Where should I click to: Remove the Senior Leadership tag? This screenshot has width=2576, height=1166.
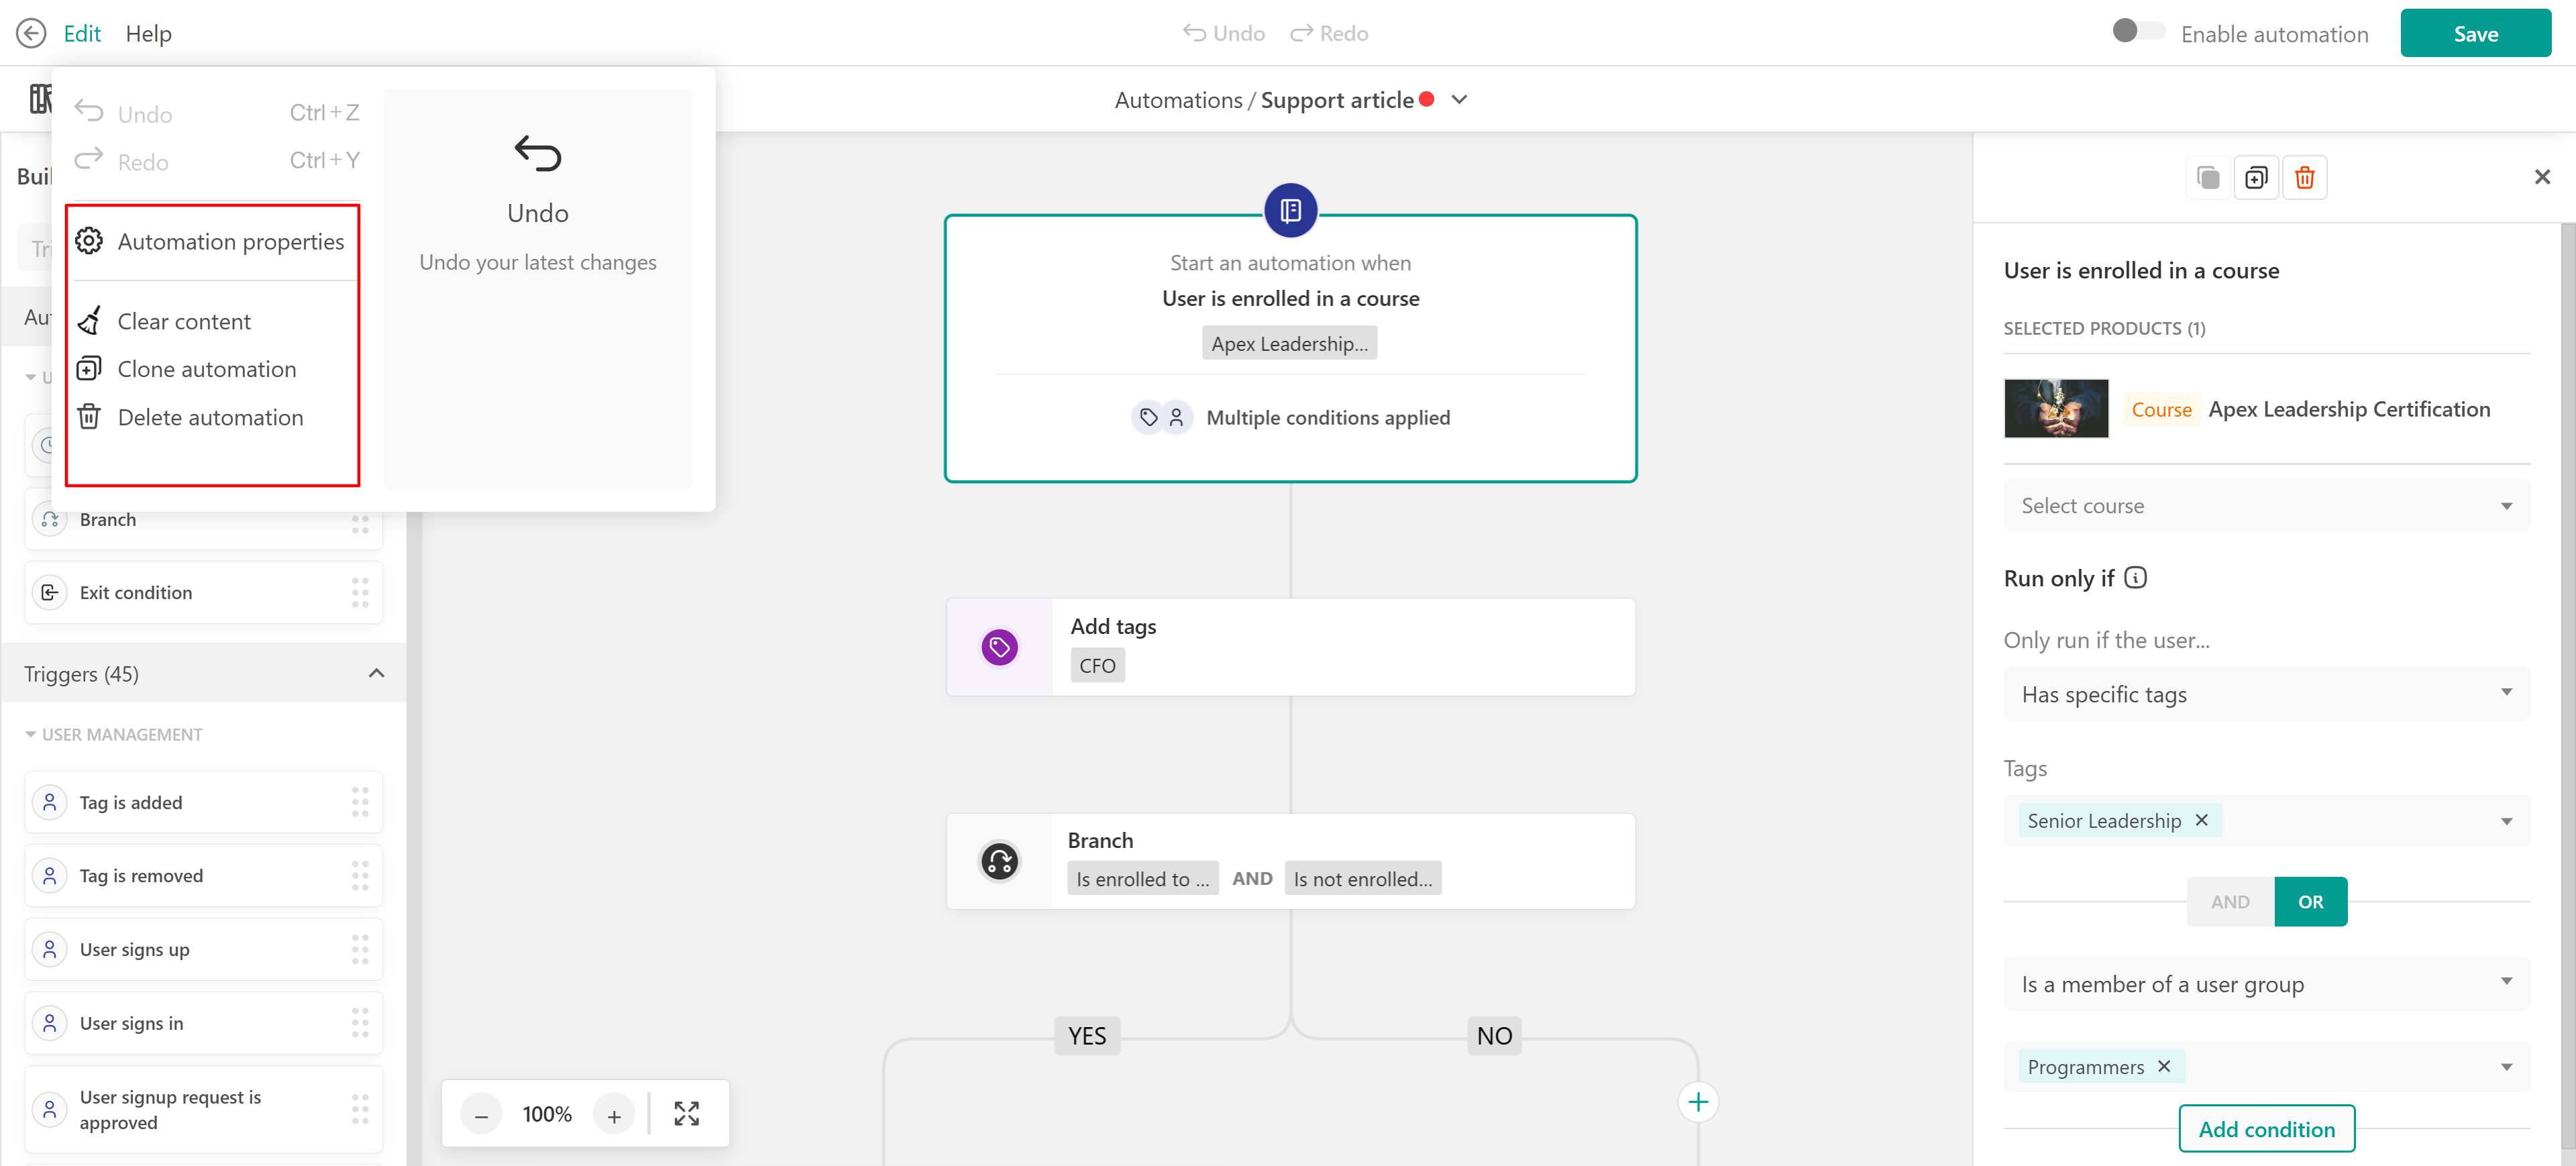[x=2200, y=820]
